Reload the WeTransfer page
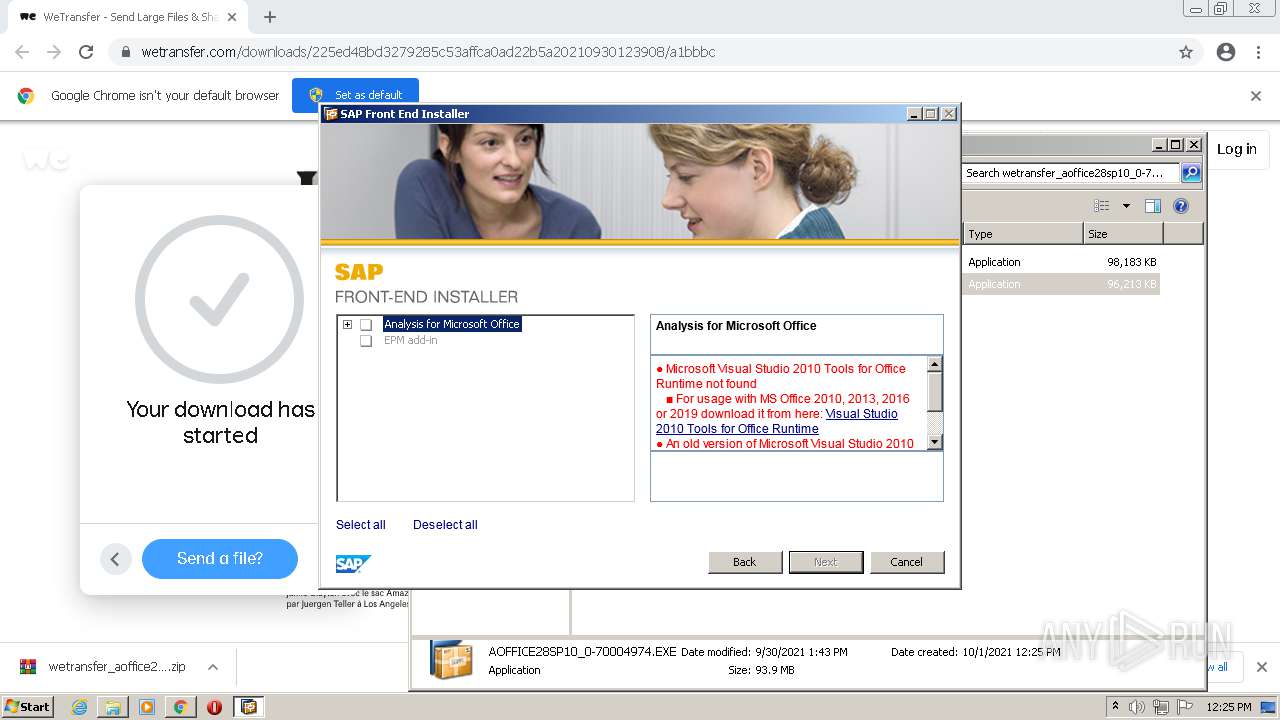This screenshot has height=720, width=1280. point(86,52)
